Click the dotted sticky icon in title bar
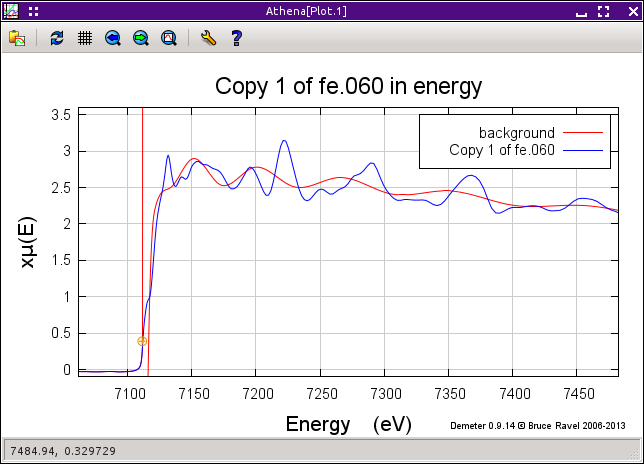 [x=33, y=11]
